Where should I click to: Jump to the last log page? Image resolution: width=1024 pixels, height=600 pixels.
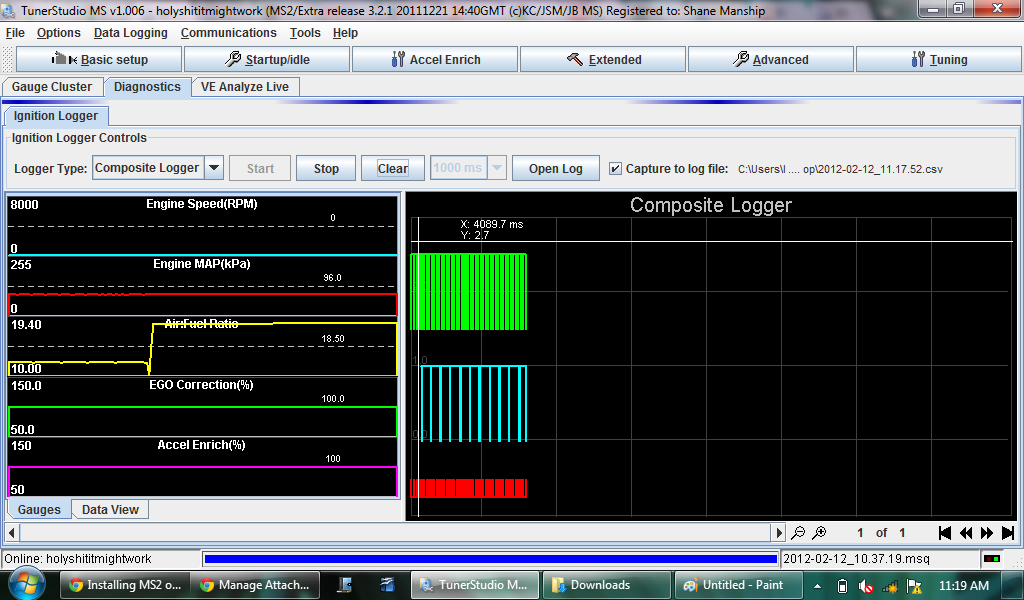pos(1008,533)
